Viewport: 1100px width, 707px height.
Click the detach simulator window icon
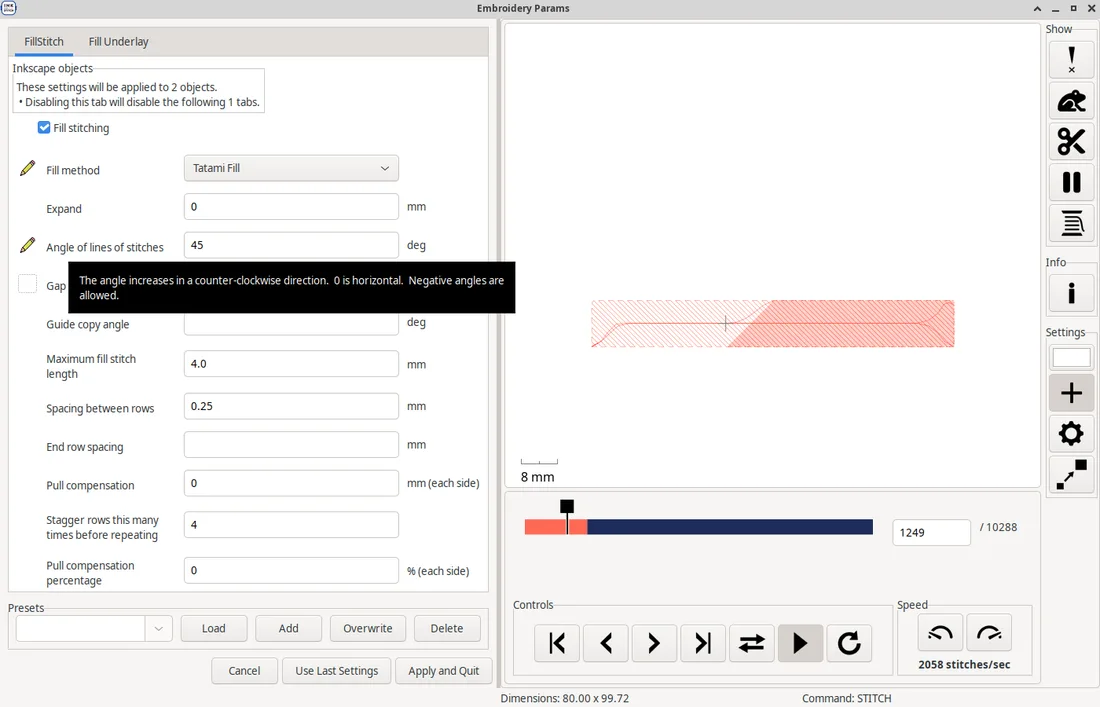tap(1071, 474)
